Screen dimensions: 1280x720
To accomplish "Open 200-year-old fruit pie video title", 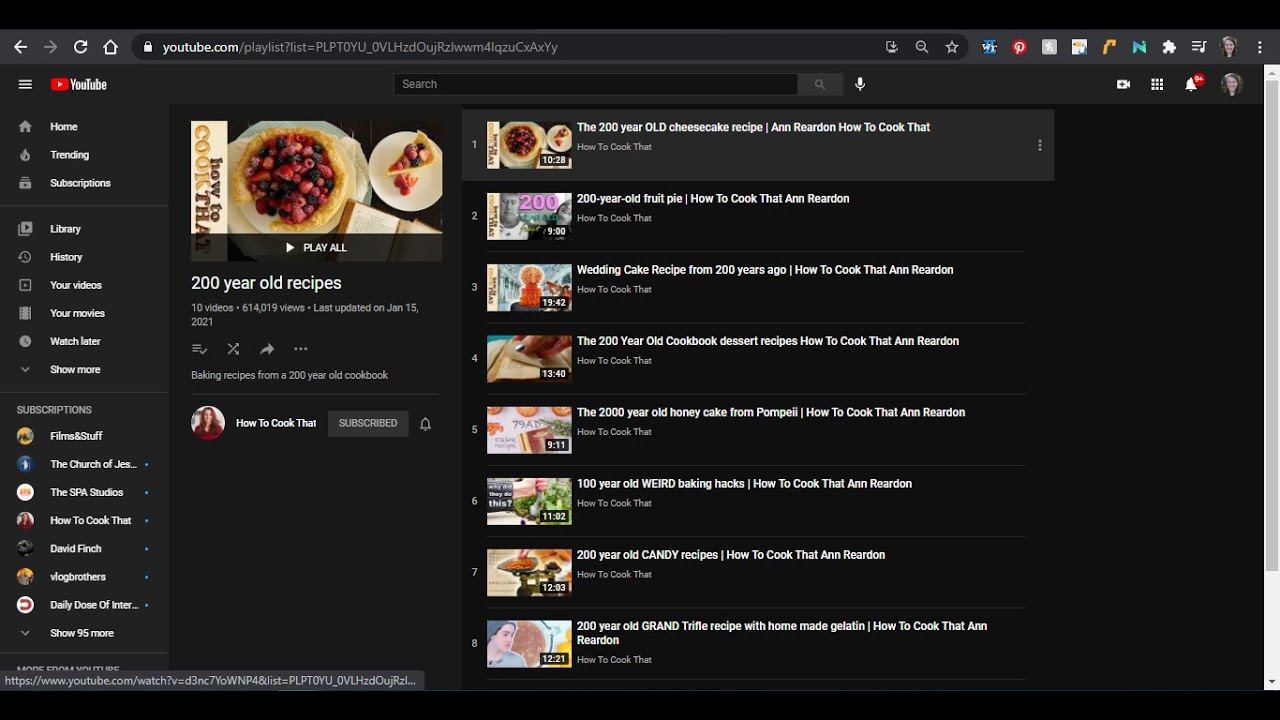I will point(713,199).
